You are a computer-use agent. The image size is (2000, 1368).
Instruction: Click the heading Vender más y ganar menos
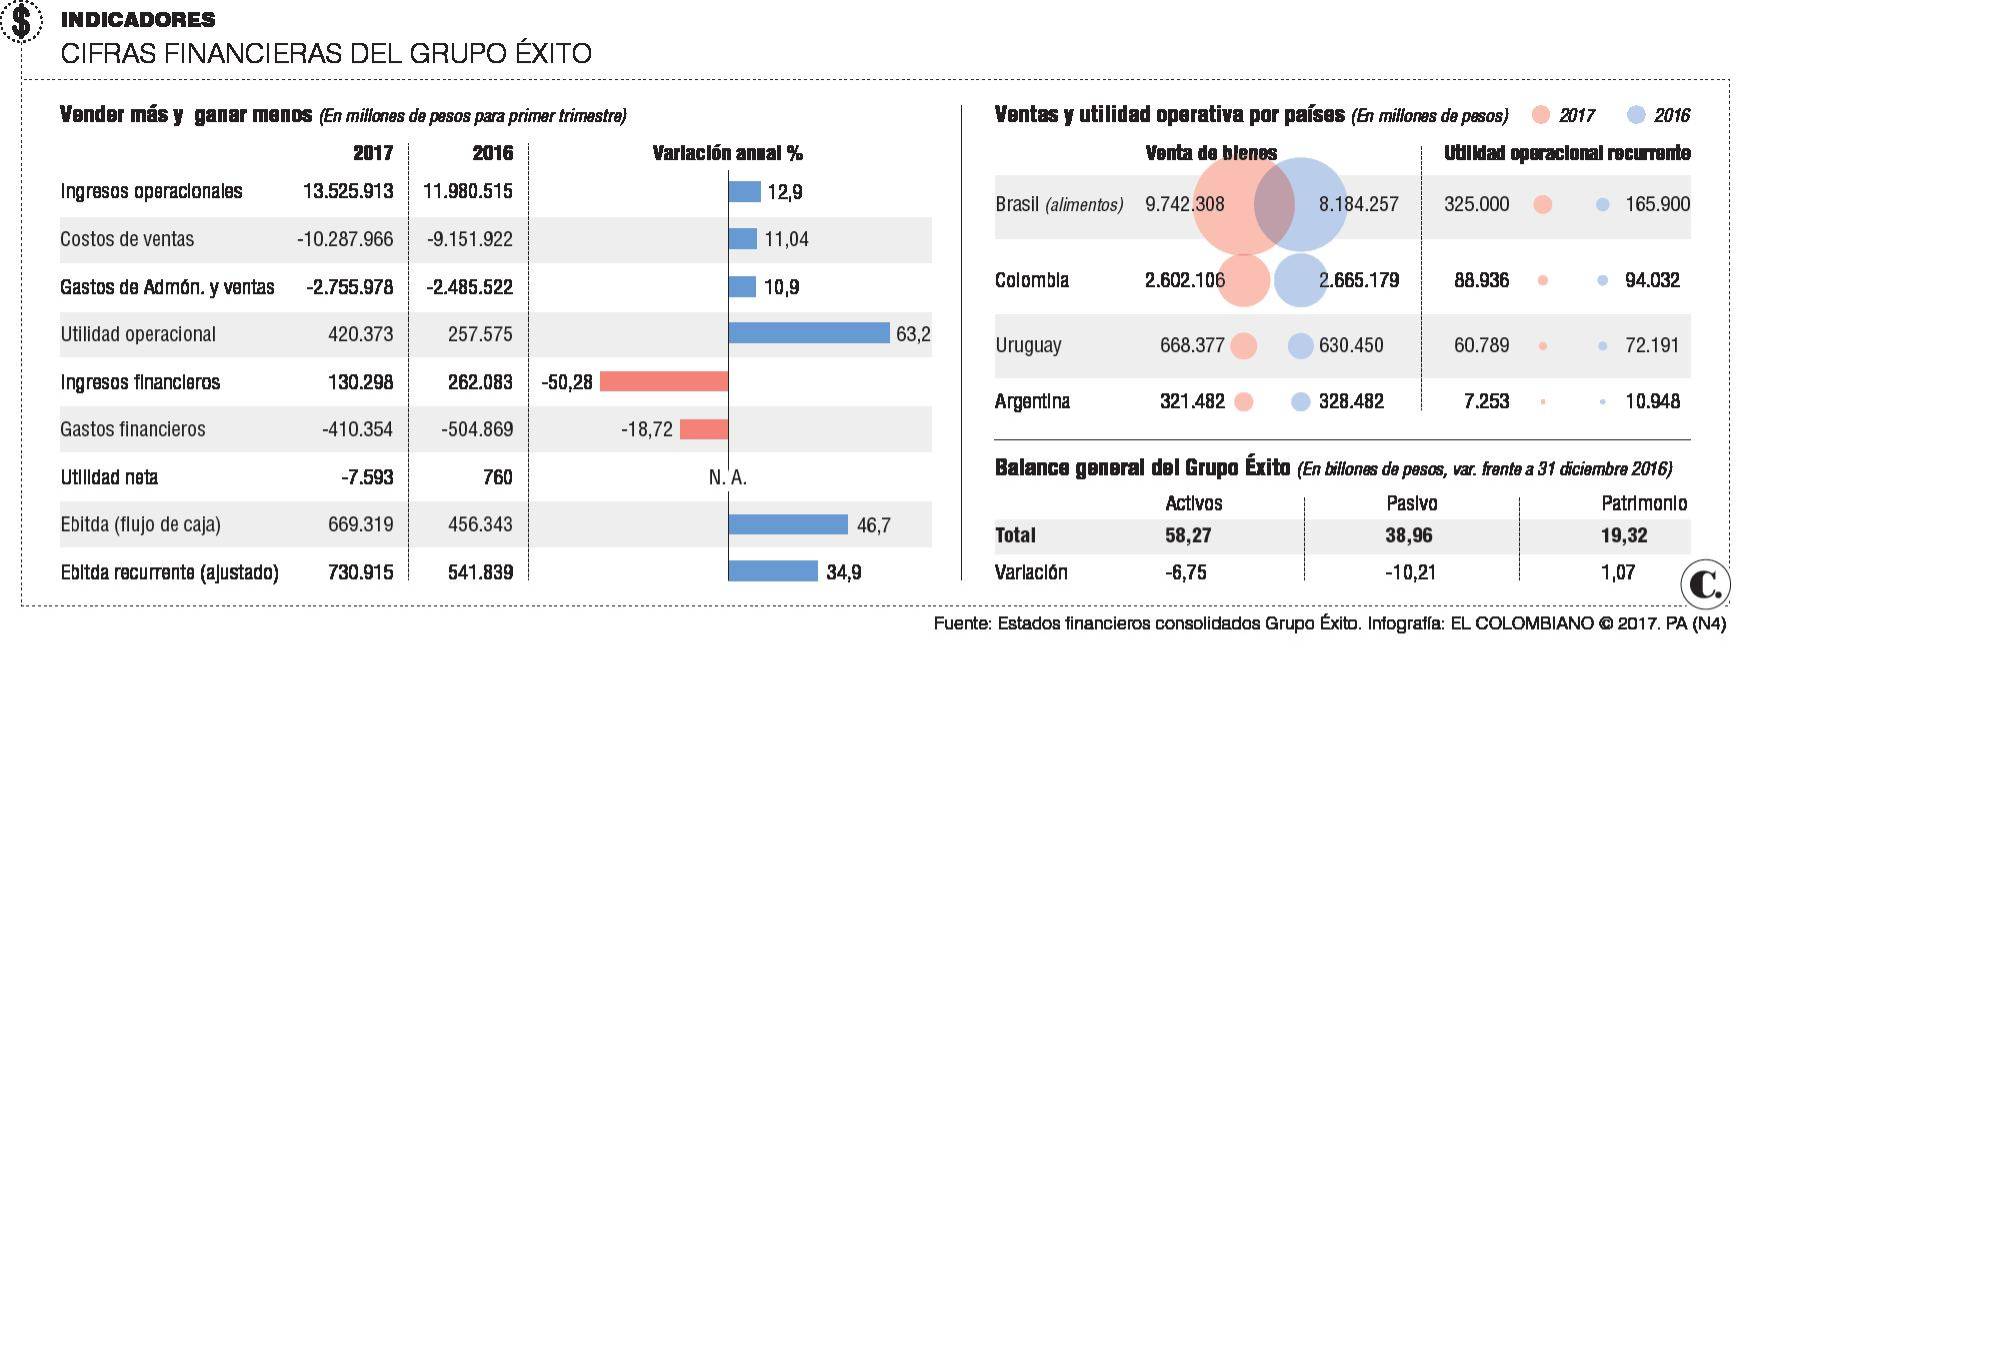pos(186,115)
